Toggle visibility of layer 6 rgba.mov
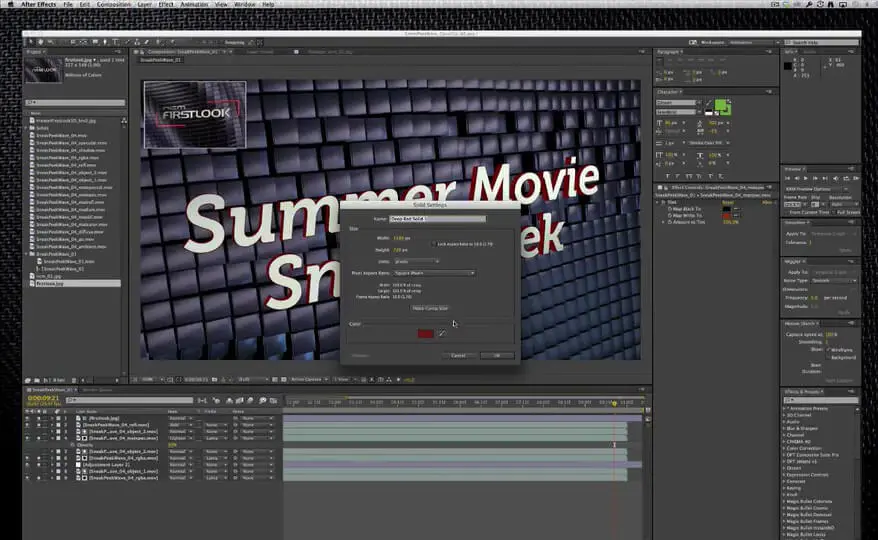The image size is (878, 540). coord(27,458)
